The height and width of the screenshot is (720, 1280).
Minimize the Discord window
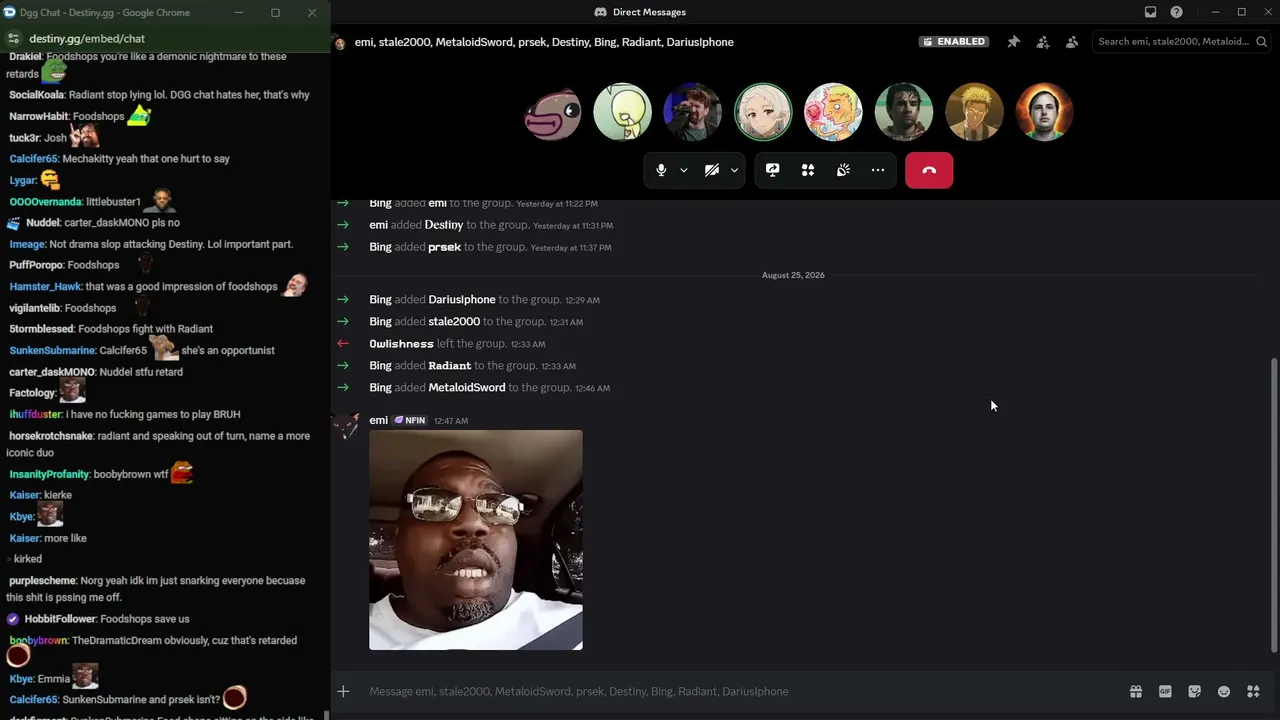(1215, 12)
